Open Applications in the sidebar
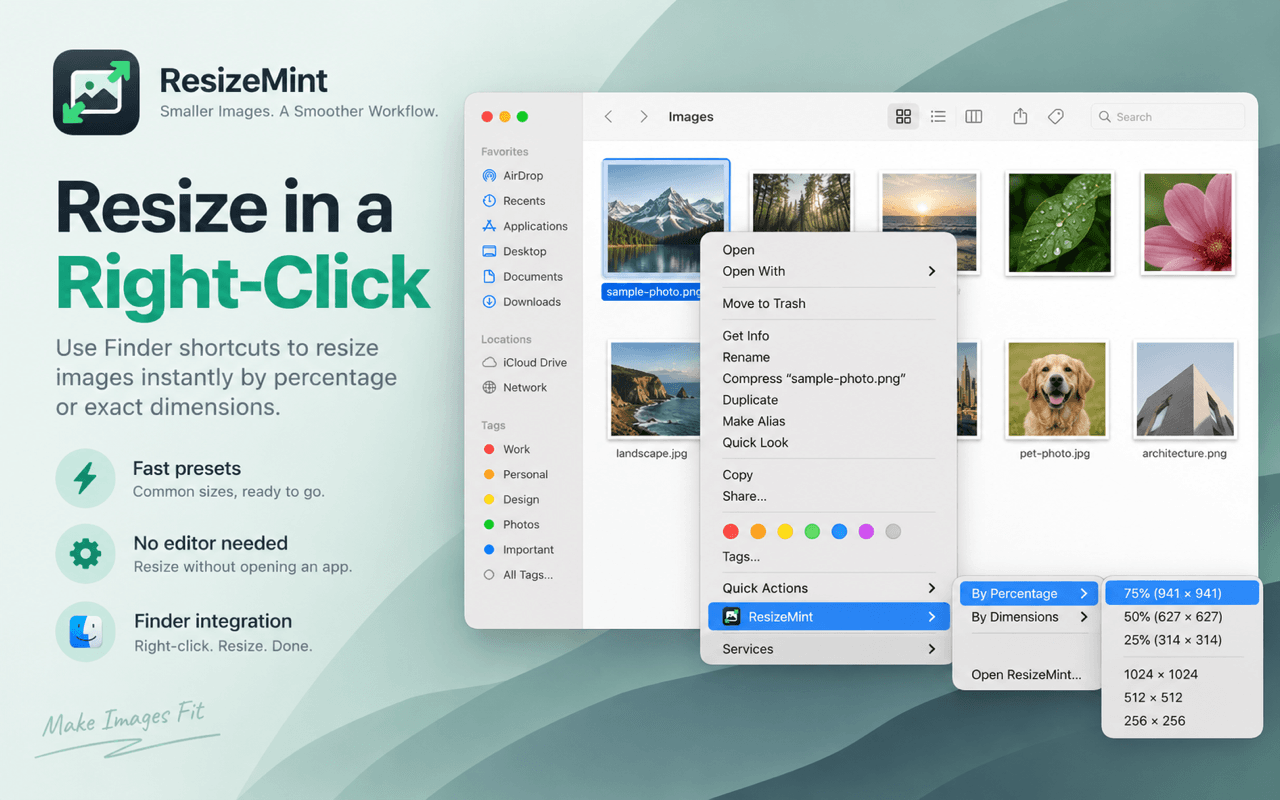1280x800 pixels. tap(524, 226)
